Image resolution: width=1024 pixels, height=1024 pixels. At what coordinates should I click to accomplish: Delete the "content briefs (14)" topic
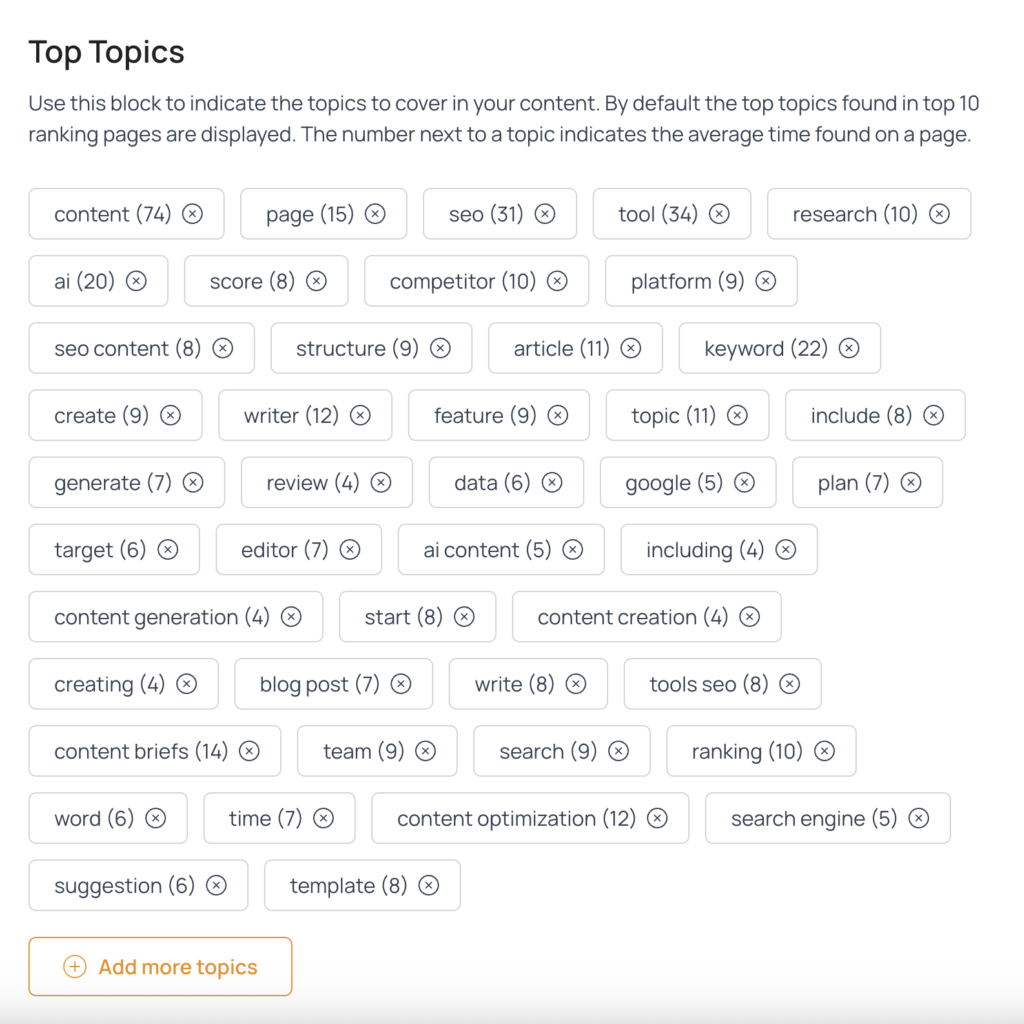[249, 751]
